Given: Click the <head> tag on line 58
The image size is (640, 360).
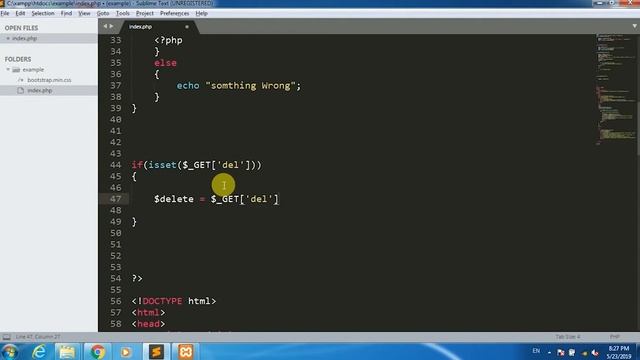Looking at the screenshot, I should pyautogui.click(x=148, y=324).
